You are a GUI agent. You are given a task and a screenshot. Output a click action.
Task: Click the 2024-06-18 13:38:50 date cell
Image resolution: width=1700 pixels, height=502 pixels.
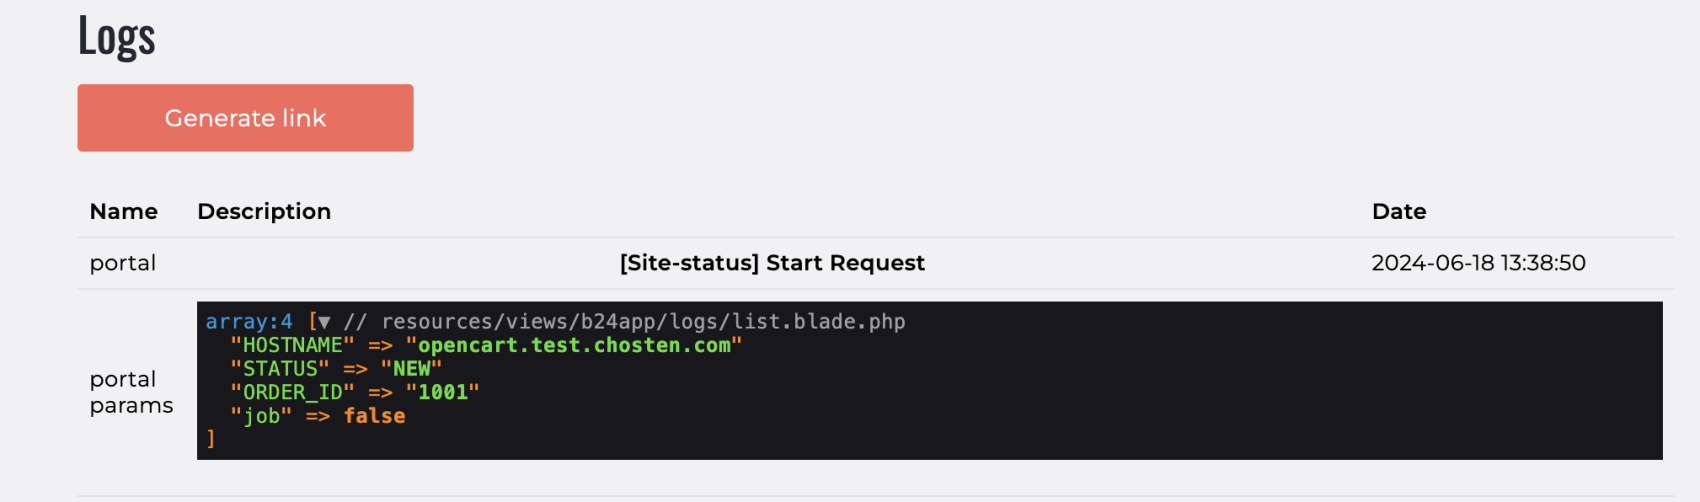(x=1478, y=263)
